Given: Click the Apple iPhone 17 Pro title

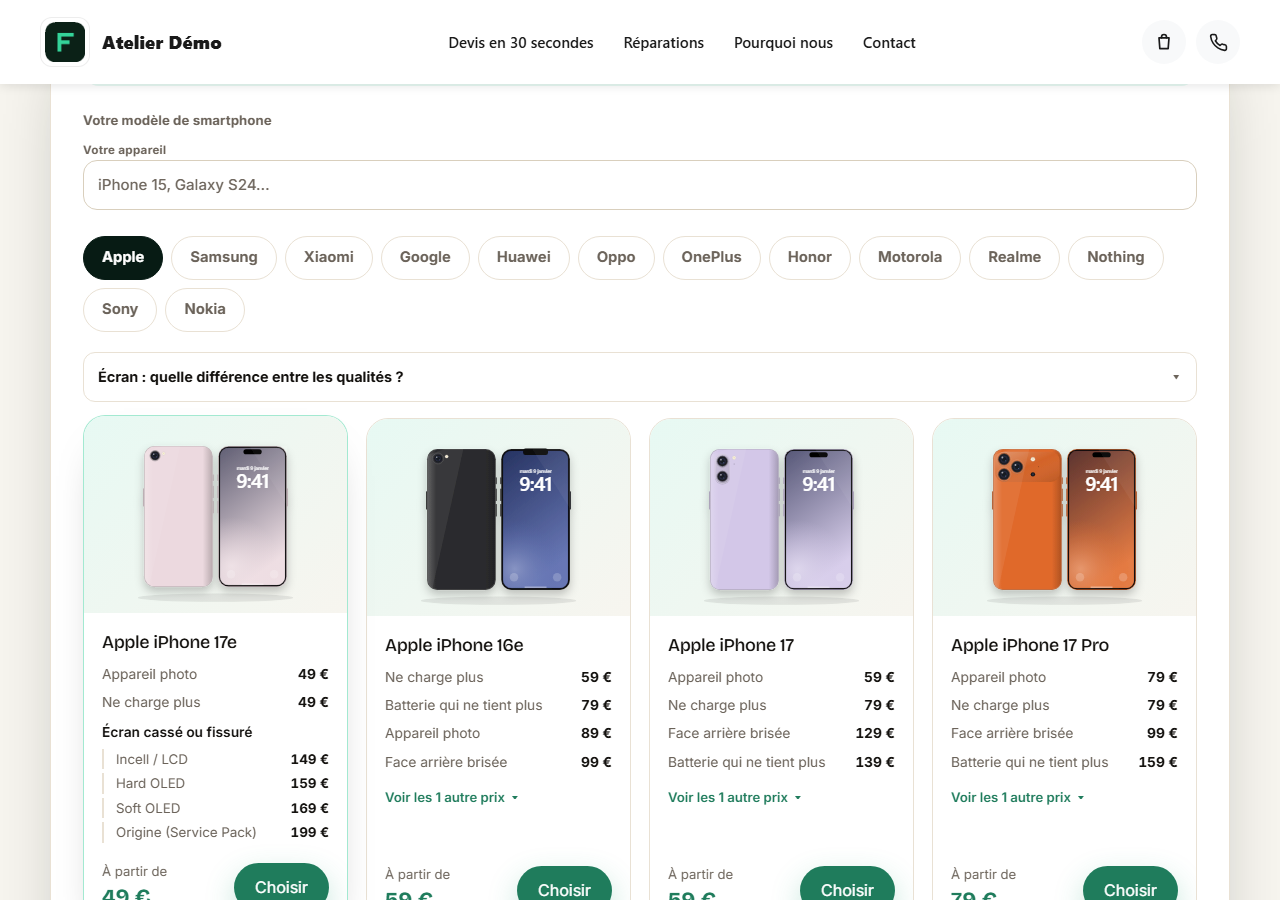Looking at the screenshot, I should (1030, 645).
